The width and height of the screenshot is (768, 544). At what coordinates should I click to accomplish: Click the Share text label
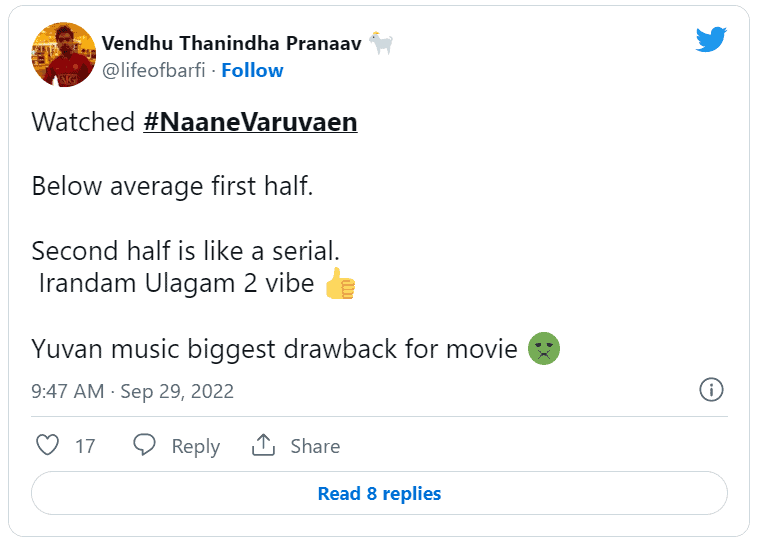tap(315, 446)
